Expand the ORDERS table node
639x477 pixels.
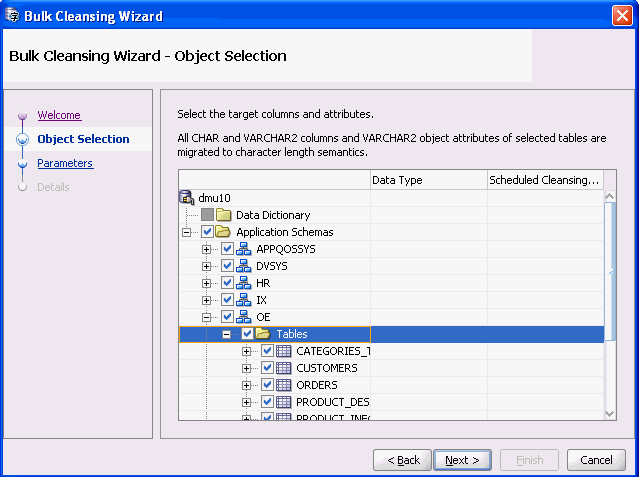point(247,386)
